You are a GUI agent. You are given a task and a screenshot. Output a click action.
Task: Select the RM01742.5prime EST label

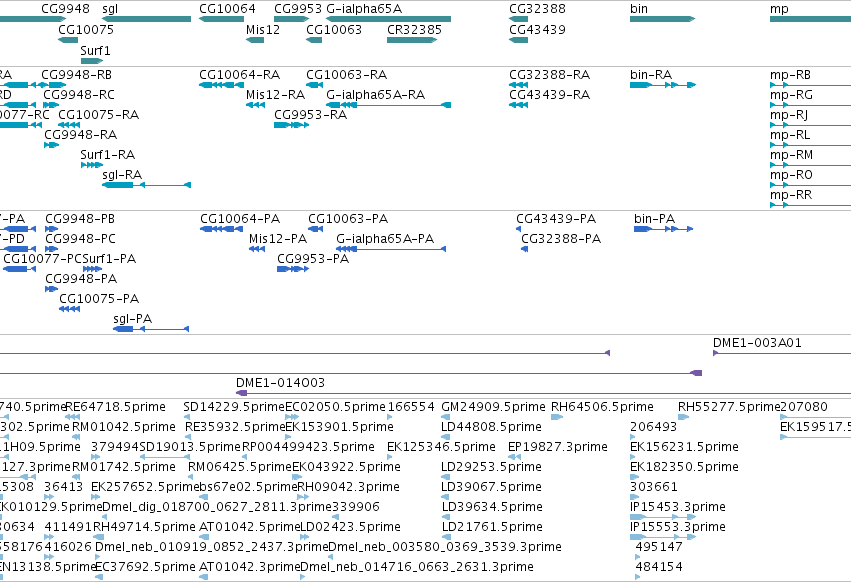point(124,467)
